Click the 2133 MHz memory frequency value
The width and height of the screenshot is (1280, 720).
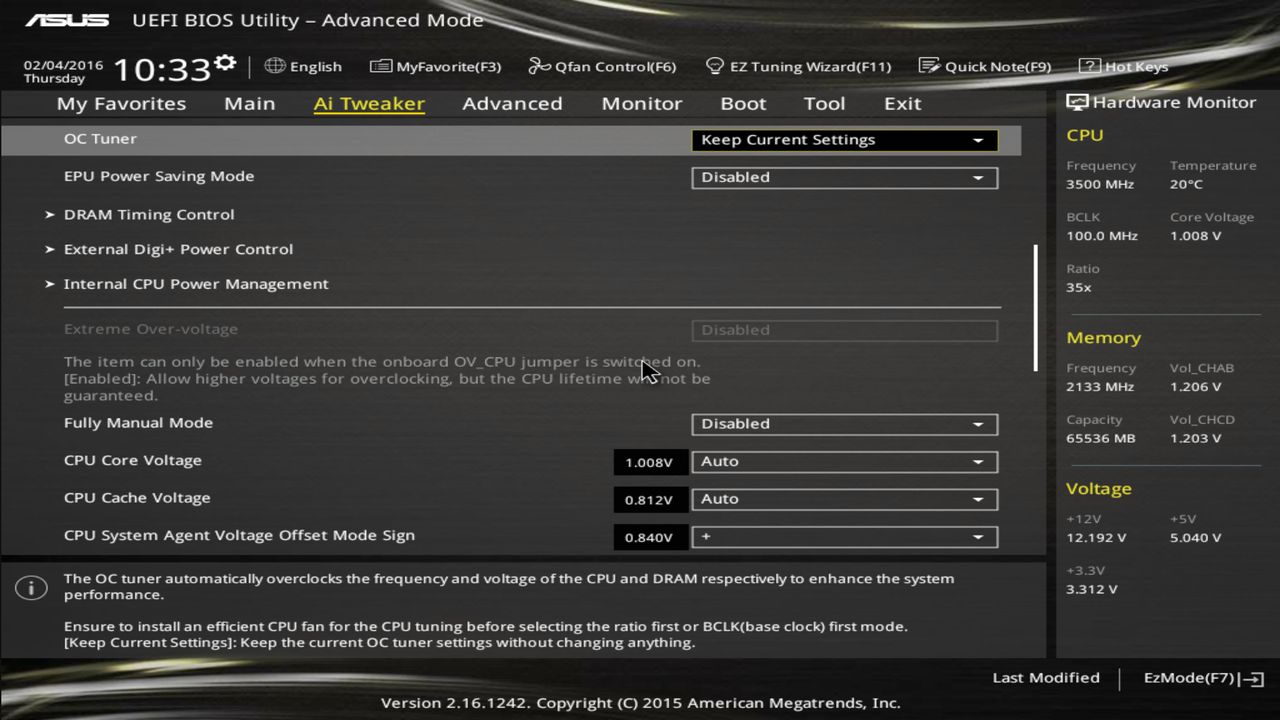pyautogui.click(x=1100, y=387)
